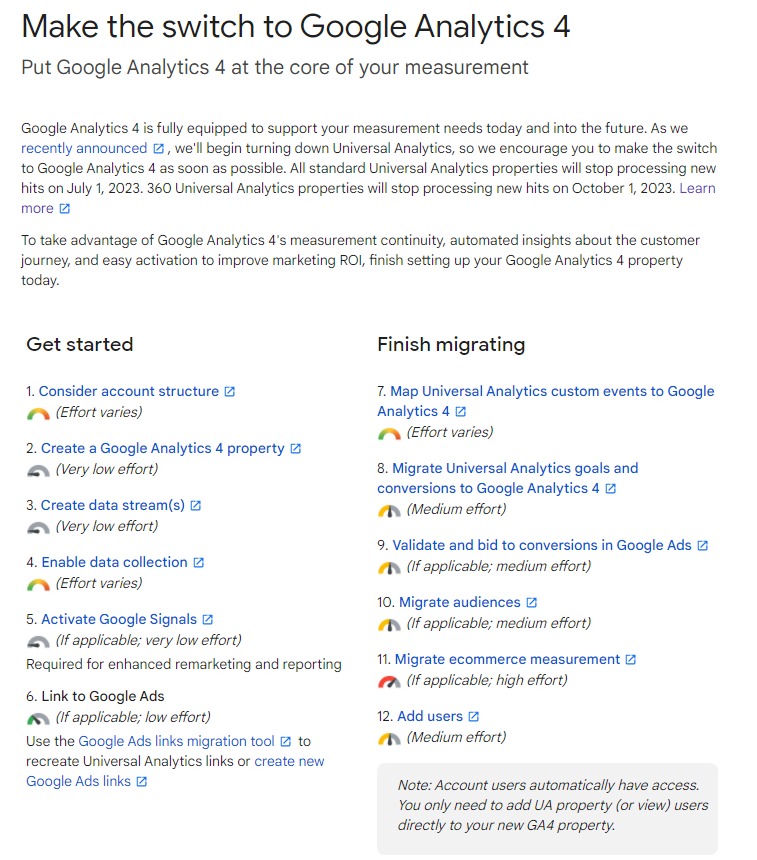The width and height of the screenshot is (757, 860).
Task: Click external-link icon after recently announced
Action: click(158, 149)
